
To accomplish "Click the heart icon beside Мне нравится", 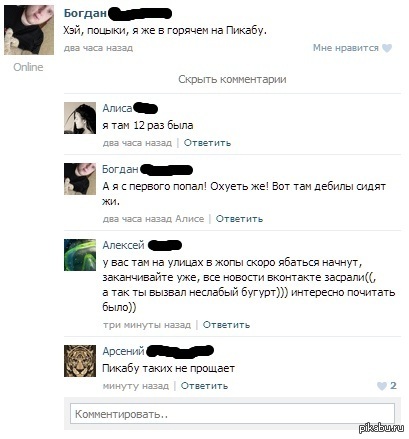I will (x=387, y=48).
